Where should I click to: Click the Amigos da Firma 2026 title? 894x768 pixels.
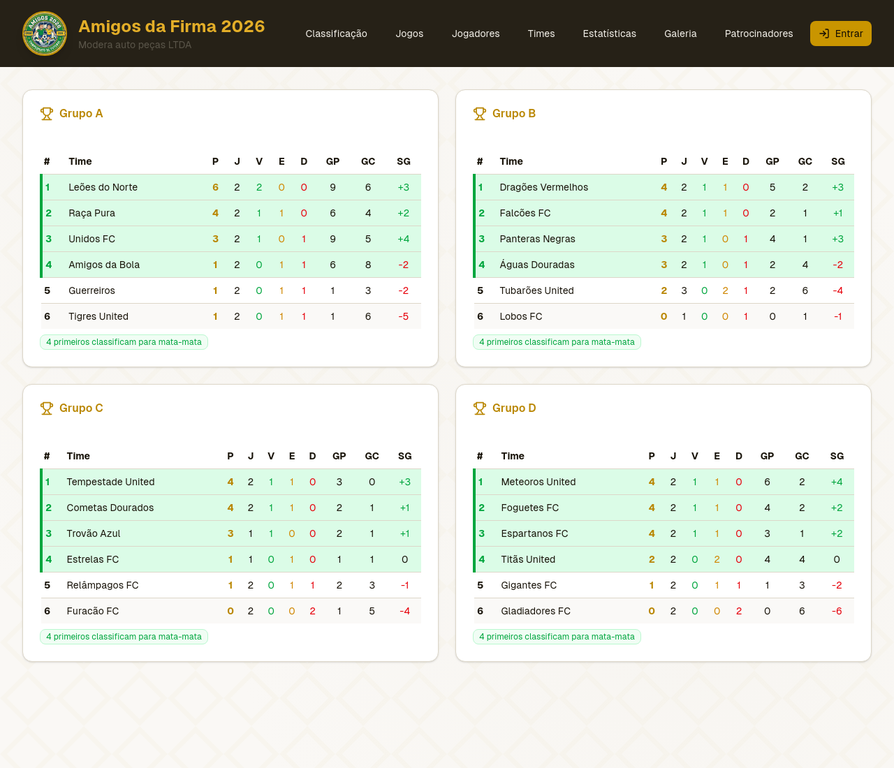[171, 26]
